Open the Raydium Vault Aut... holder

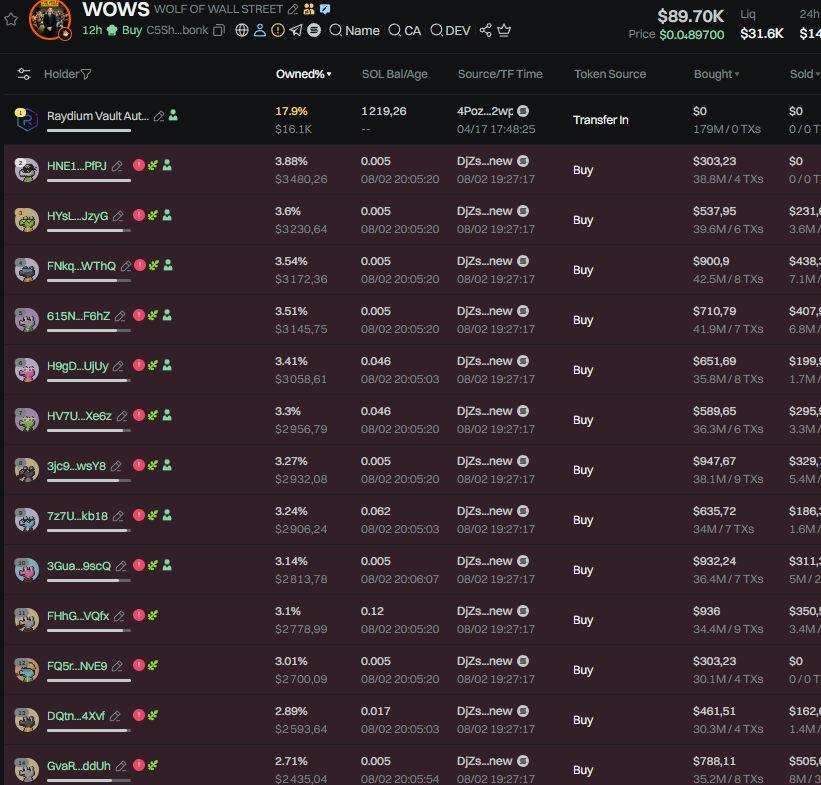click(x=98, y=116)
